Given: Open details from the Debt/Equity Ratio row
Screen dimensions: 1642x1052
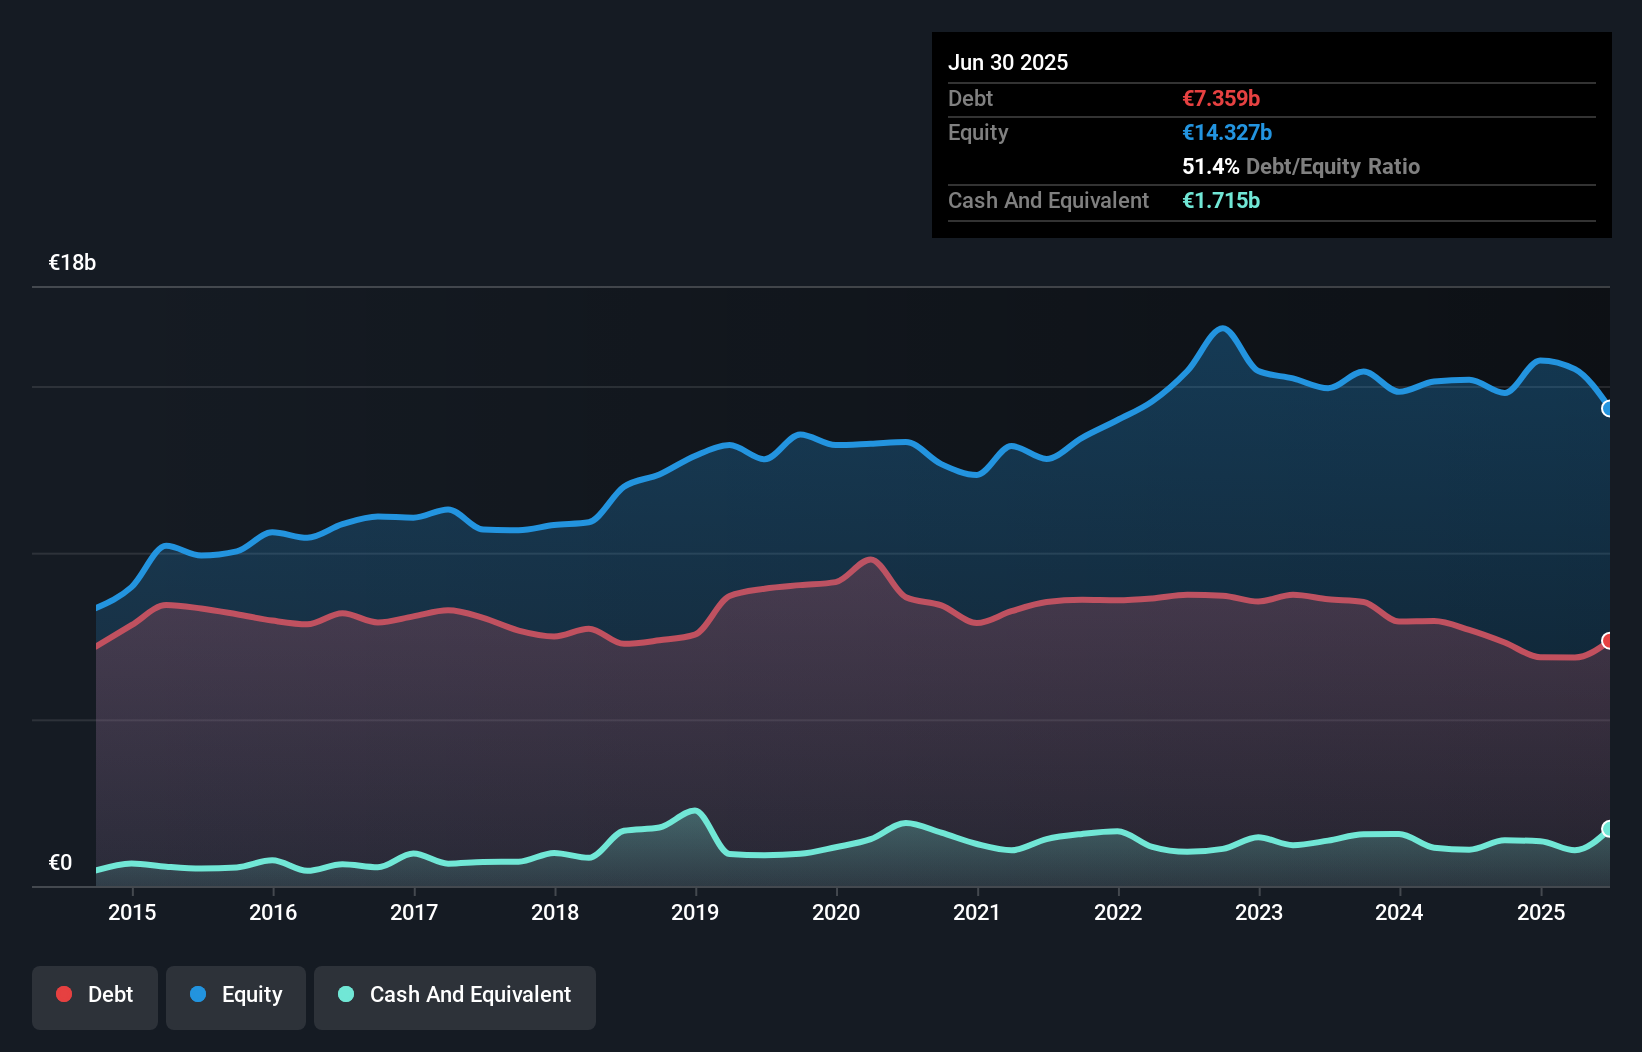Looking at the screenshot, I should click(x=1300, y=166).
